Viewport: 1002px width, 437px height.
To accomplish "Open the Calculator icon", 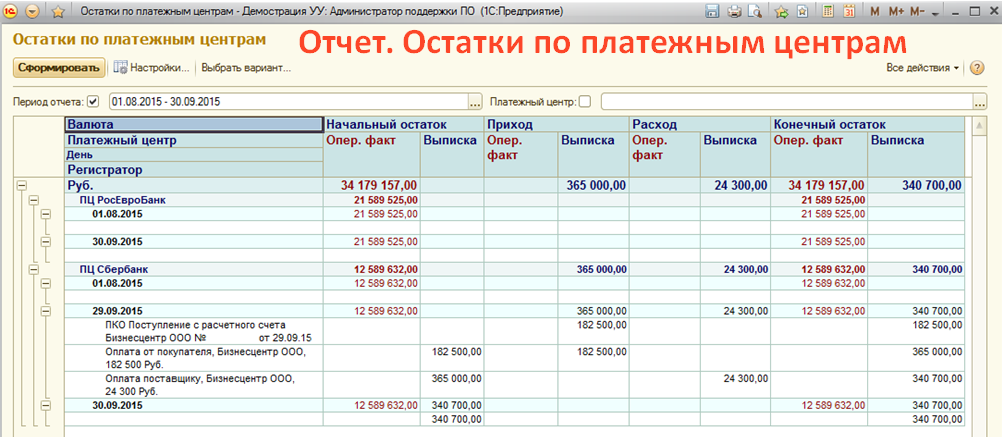I will click(828, 11).
